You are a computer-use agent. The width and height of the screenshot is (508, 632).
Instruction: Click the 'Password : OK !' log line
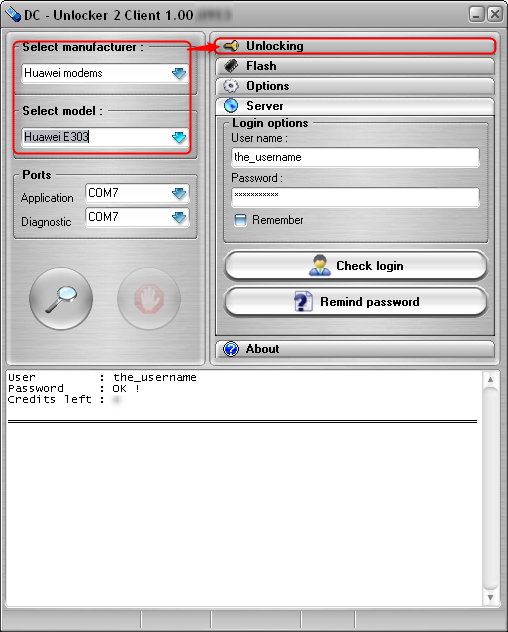[74, 389]
